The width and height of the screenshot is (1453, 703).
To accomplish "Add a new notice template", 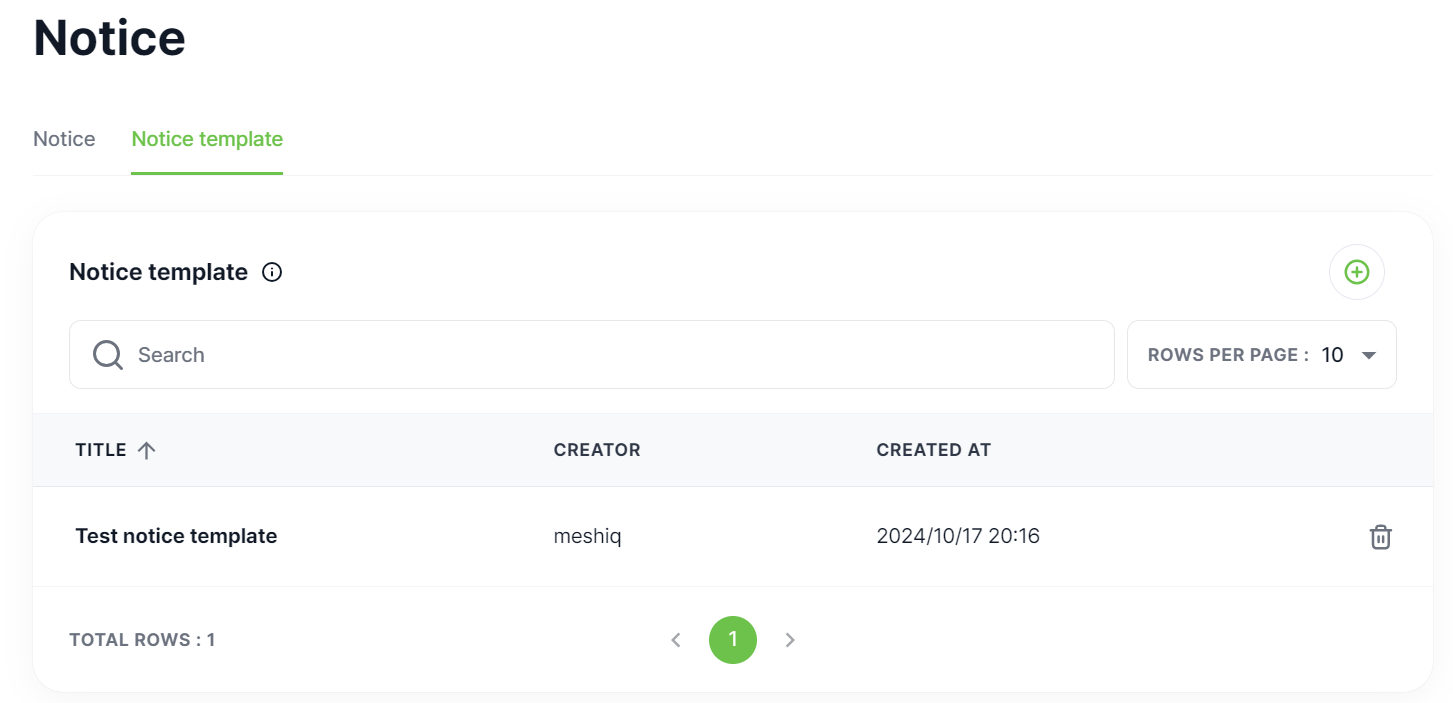I will (1356, 272).
